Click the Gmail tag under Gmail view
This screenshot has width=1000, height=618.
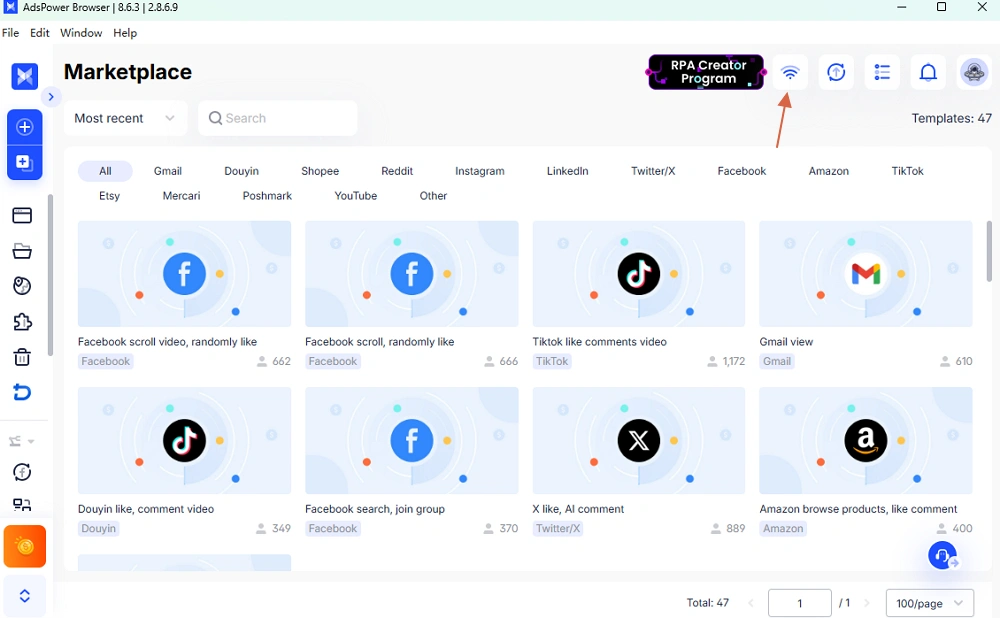click(x=777, y=361)
